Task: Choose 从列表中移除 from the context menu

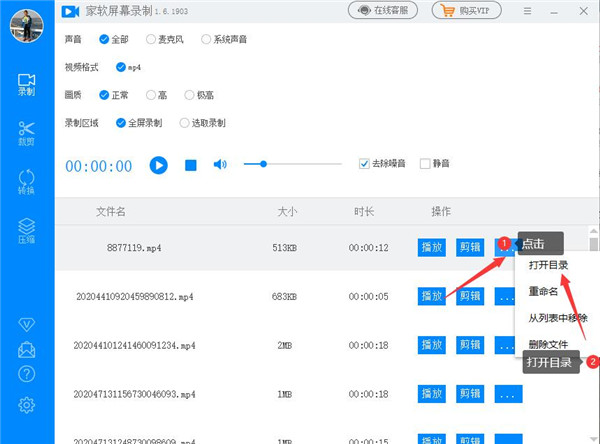Action: [x=558, y=318]
